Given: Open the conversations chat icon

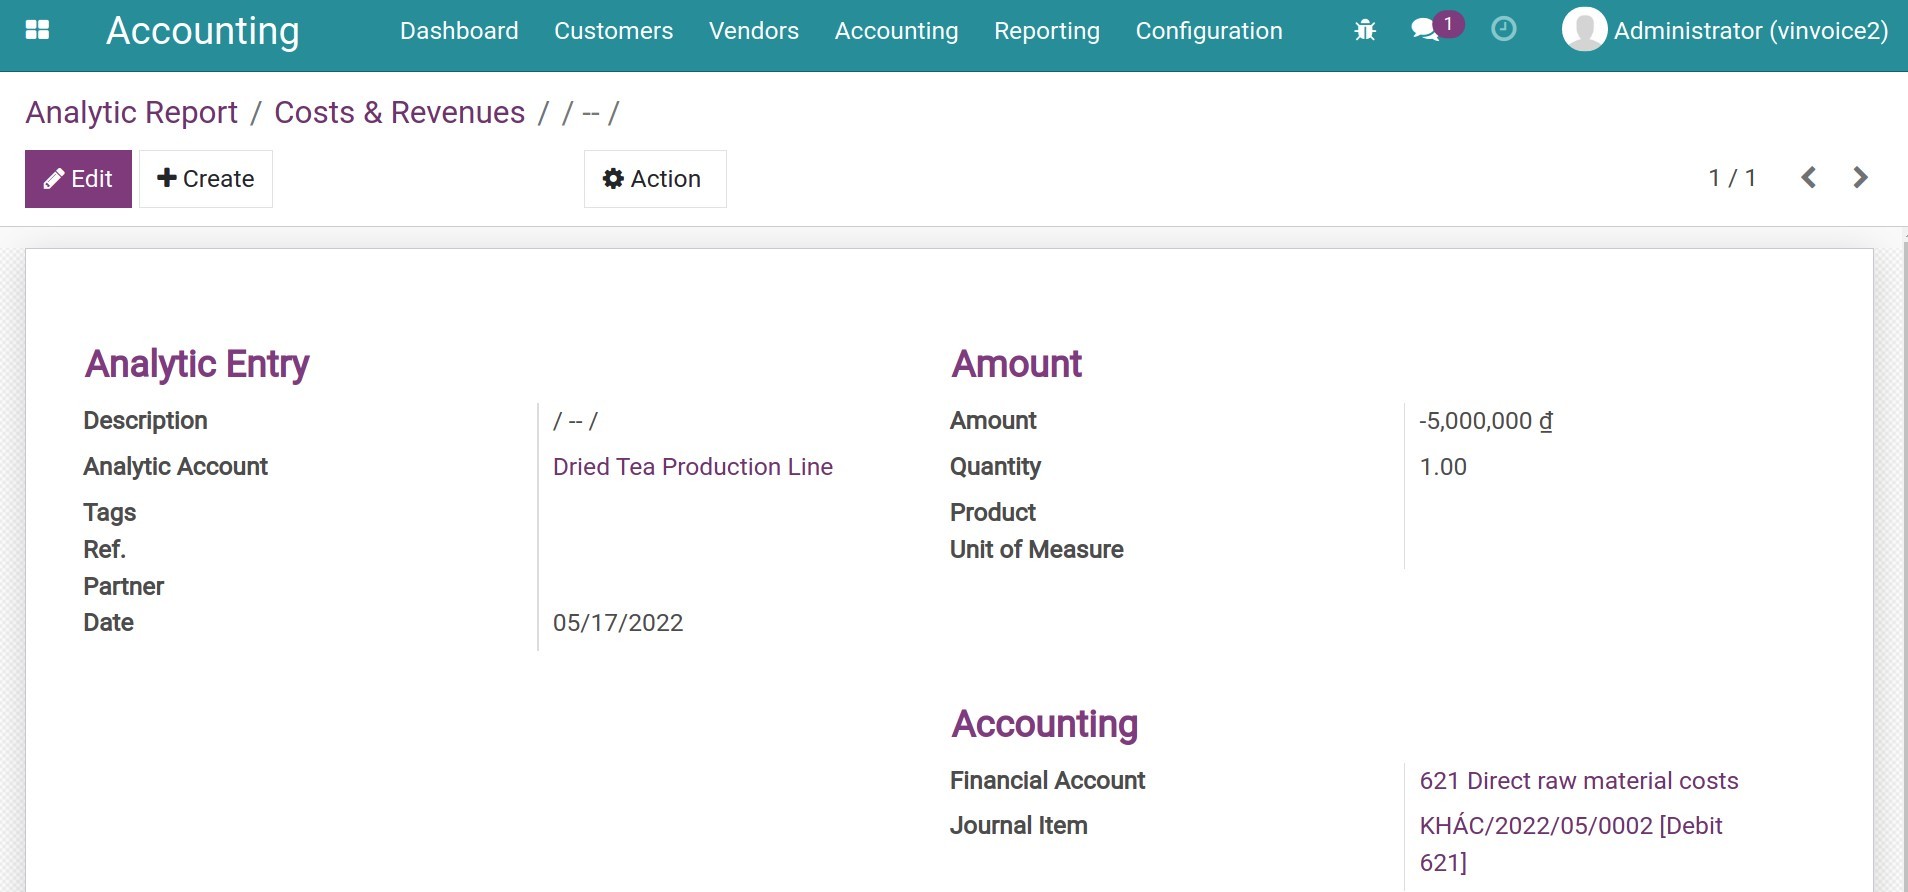Looking at the screenshot, I should (1425, 30).
